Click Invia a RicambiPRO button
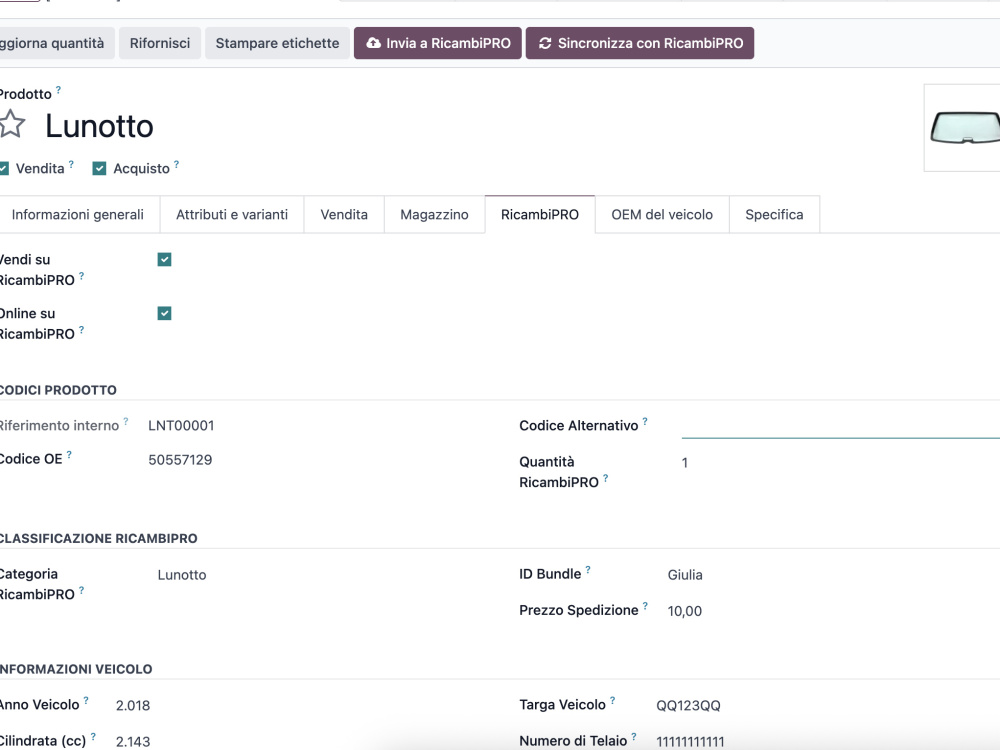This screenshot has width=1000, height=750. pos(438,43)
